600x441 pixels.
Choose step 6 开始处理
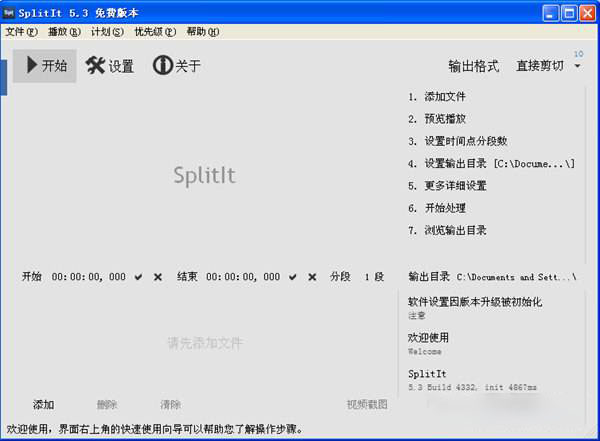(x=437, y=208)
